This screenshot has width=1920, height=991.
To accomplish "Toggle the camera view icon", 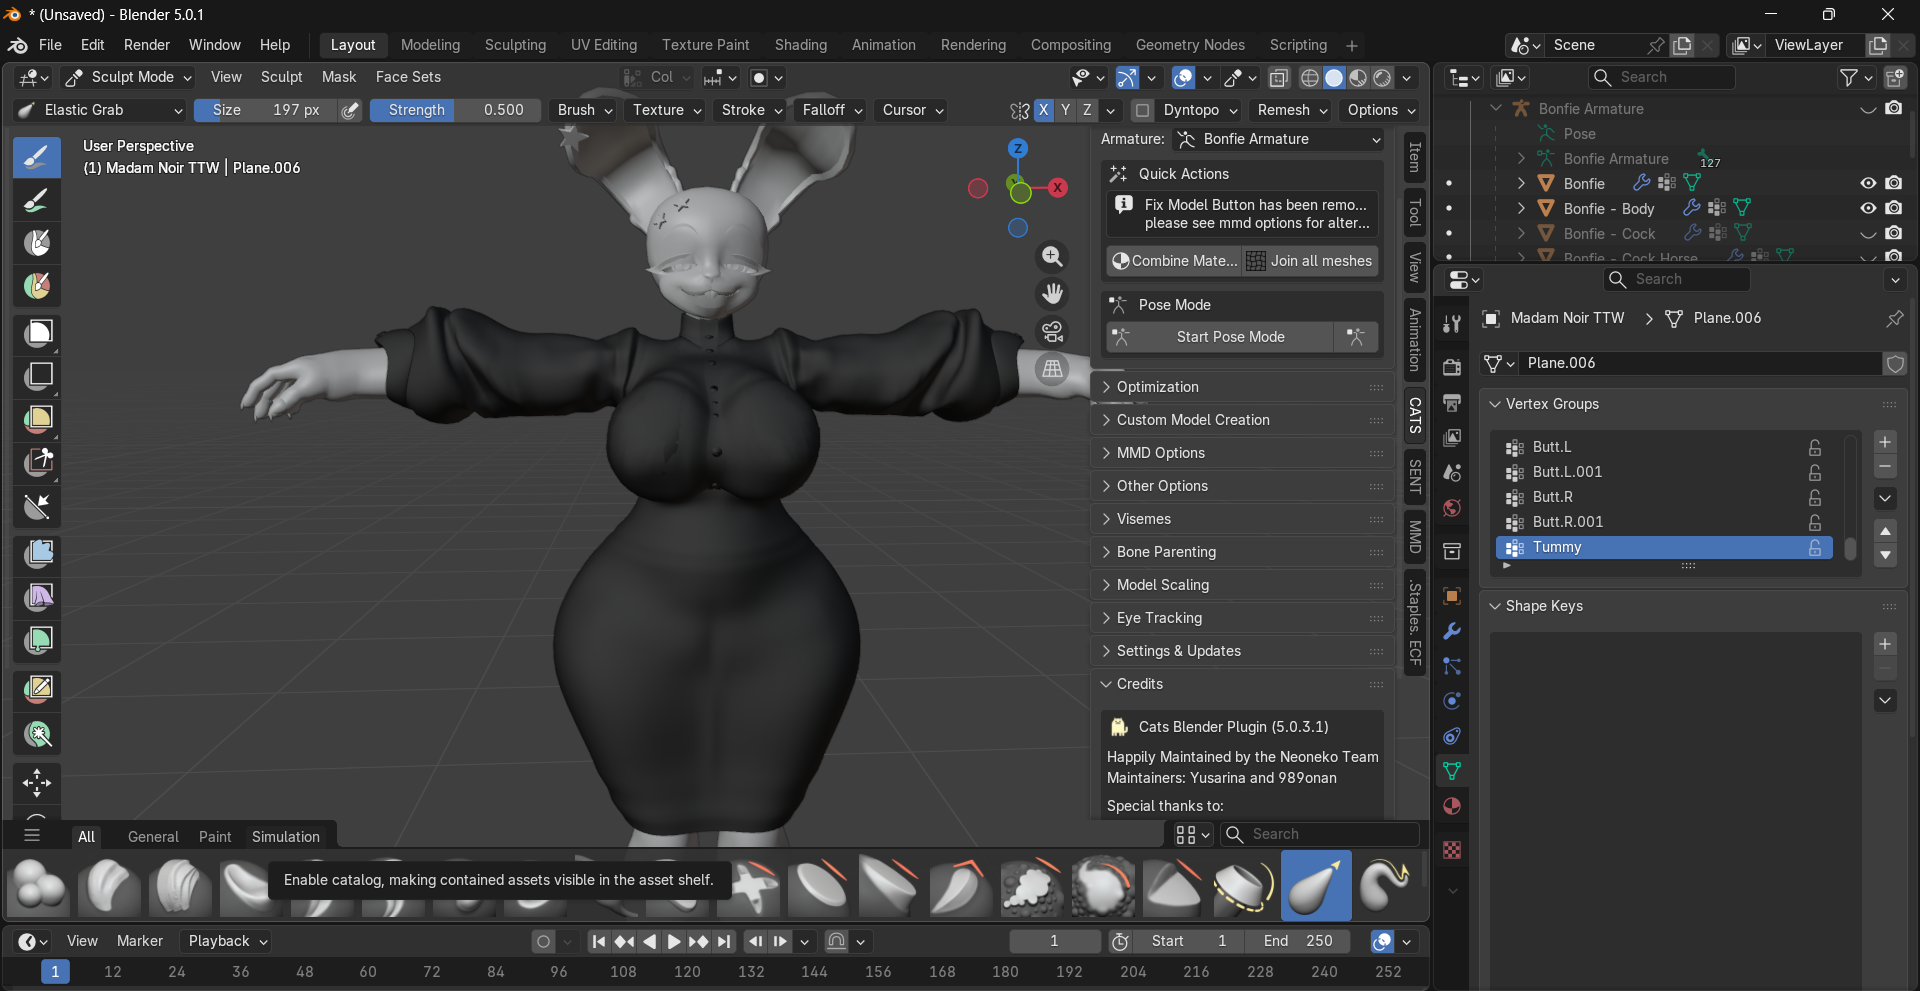I will (1052, 331).
